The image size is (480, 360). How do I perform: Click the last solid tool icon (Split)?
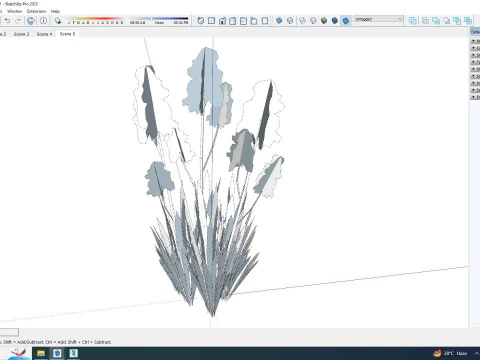click(x=468, y=21)
